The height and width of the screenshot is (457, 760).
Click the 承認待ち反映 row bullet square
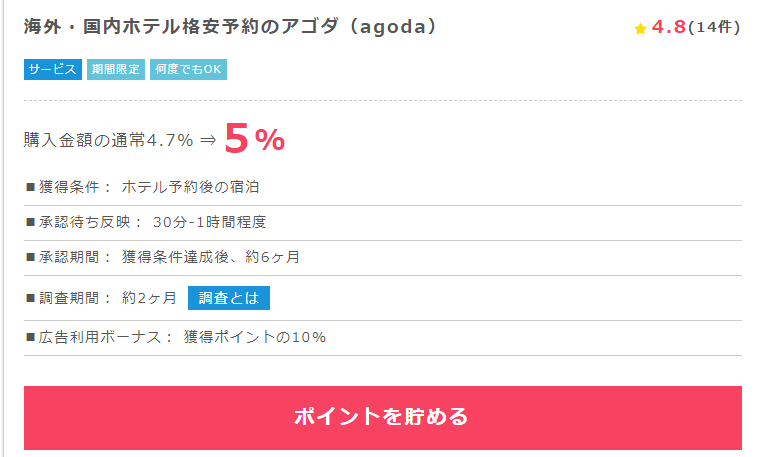click(30, 222)
